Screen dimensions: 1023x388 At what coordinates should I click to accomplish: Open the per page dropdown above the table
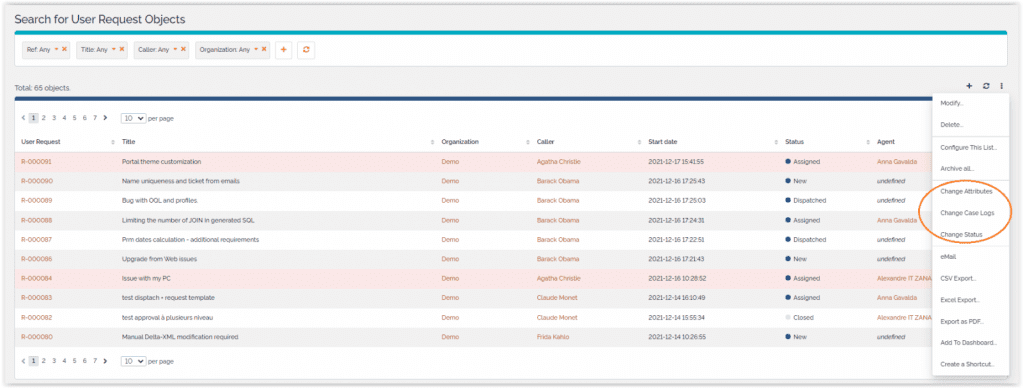click(133, 119)
